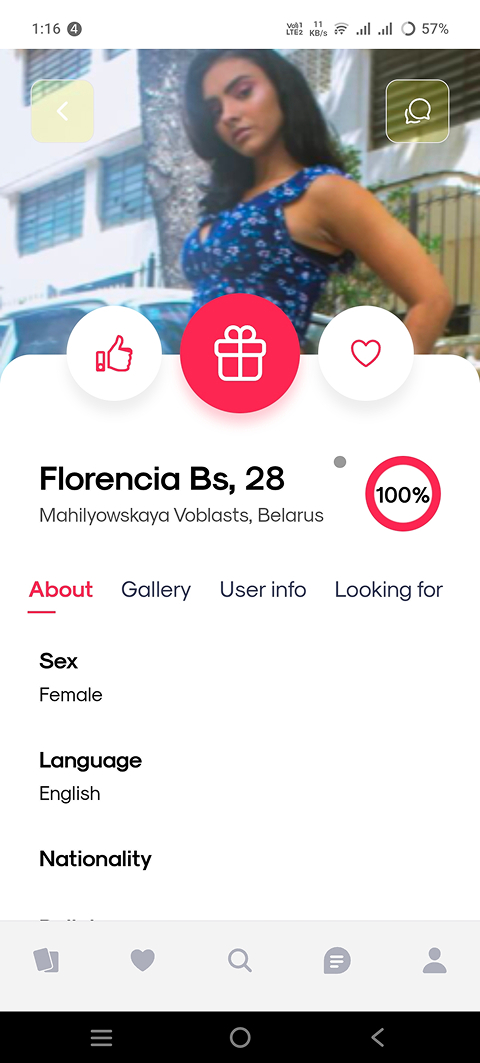Open messages tab in bottom navigation
480x1063 pixels.
[337, 961]
